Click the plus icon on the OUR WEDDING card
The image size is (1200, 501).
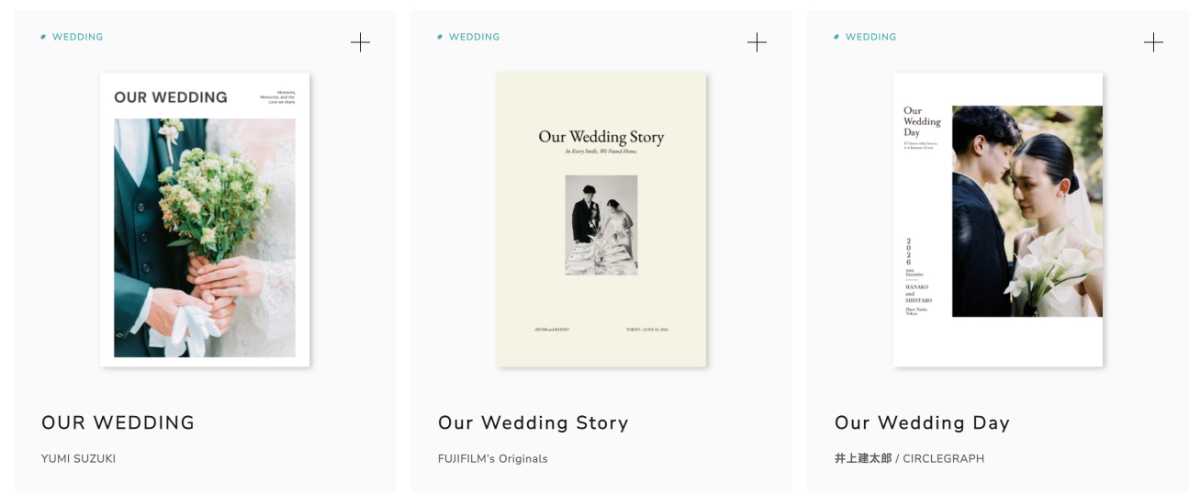[x=360, y=42]
